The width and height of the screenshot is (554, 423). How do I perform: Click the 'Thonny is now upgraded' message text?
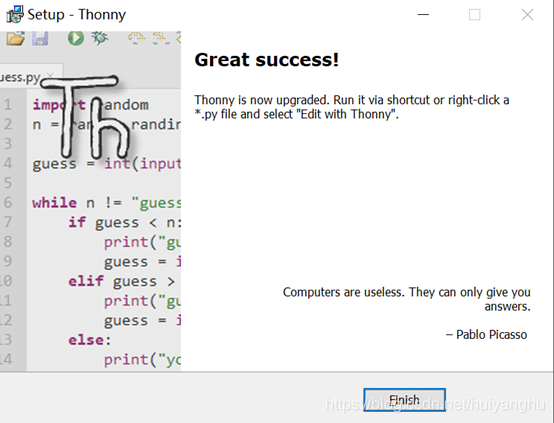pos(352,107)
